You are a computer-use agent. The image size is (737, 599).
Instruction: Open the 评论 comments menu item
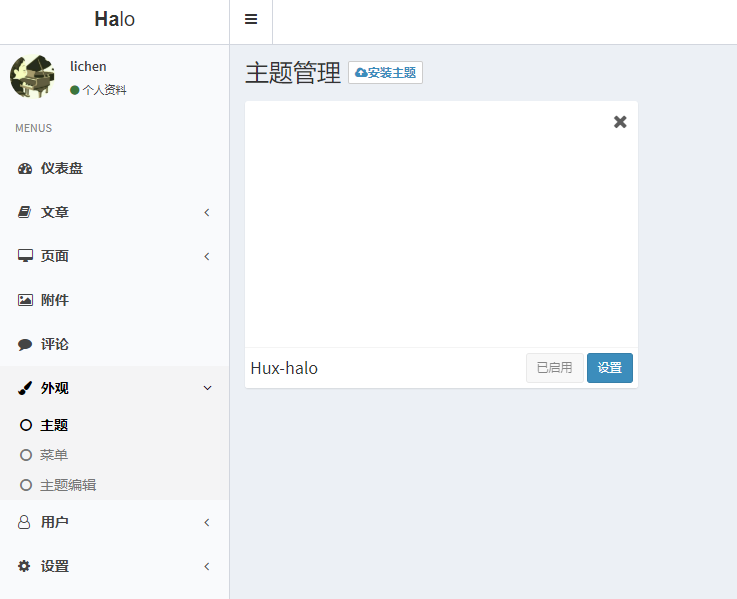(115, 344)
